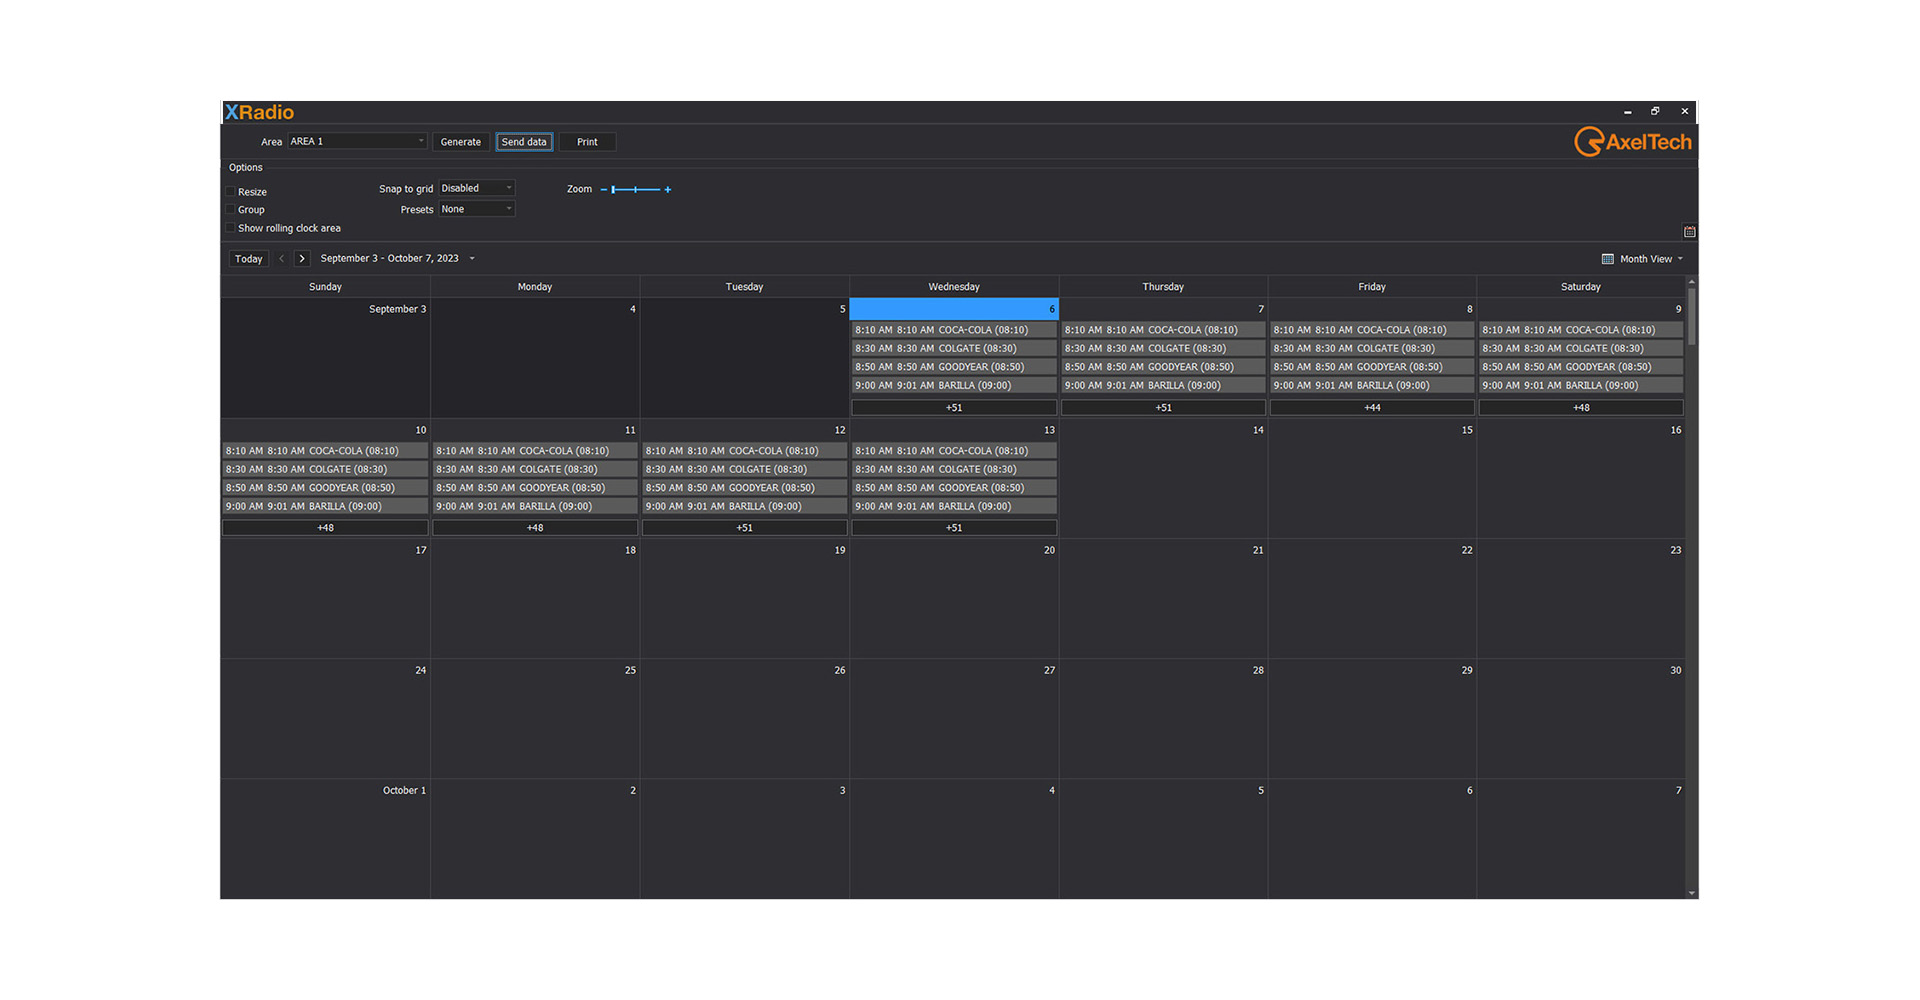Open the Presets dropdown
Image resolution: width=1920 pixels, height=1000 pixels.
[477, 209]
